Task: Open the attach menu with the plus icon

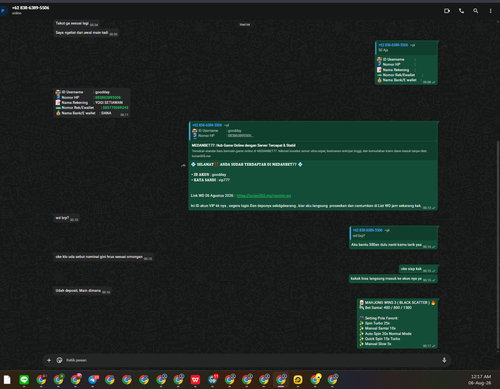Action: click(49, 360)
